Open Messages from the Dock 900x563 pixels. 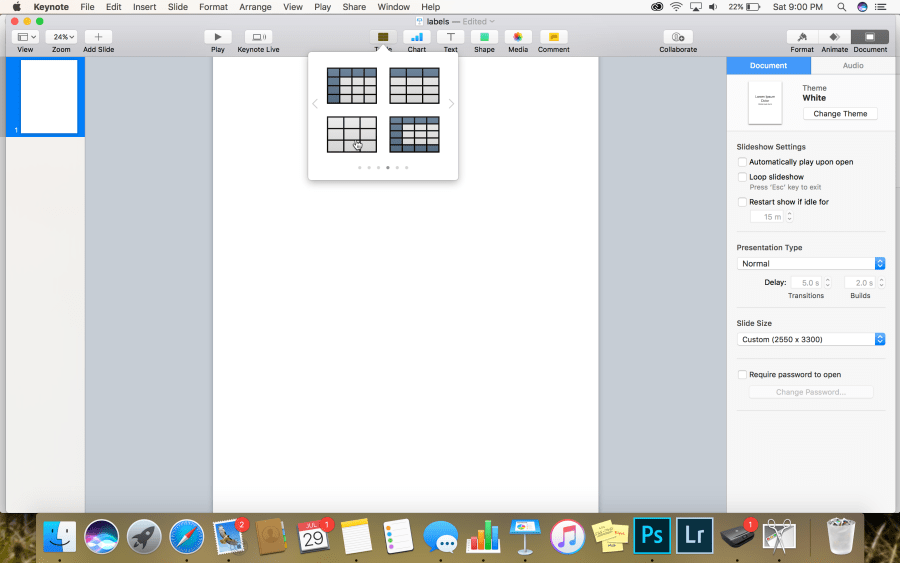pos(440,537)
